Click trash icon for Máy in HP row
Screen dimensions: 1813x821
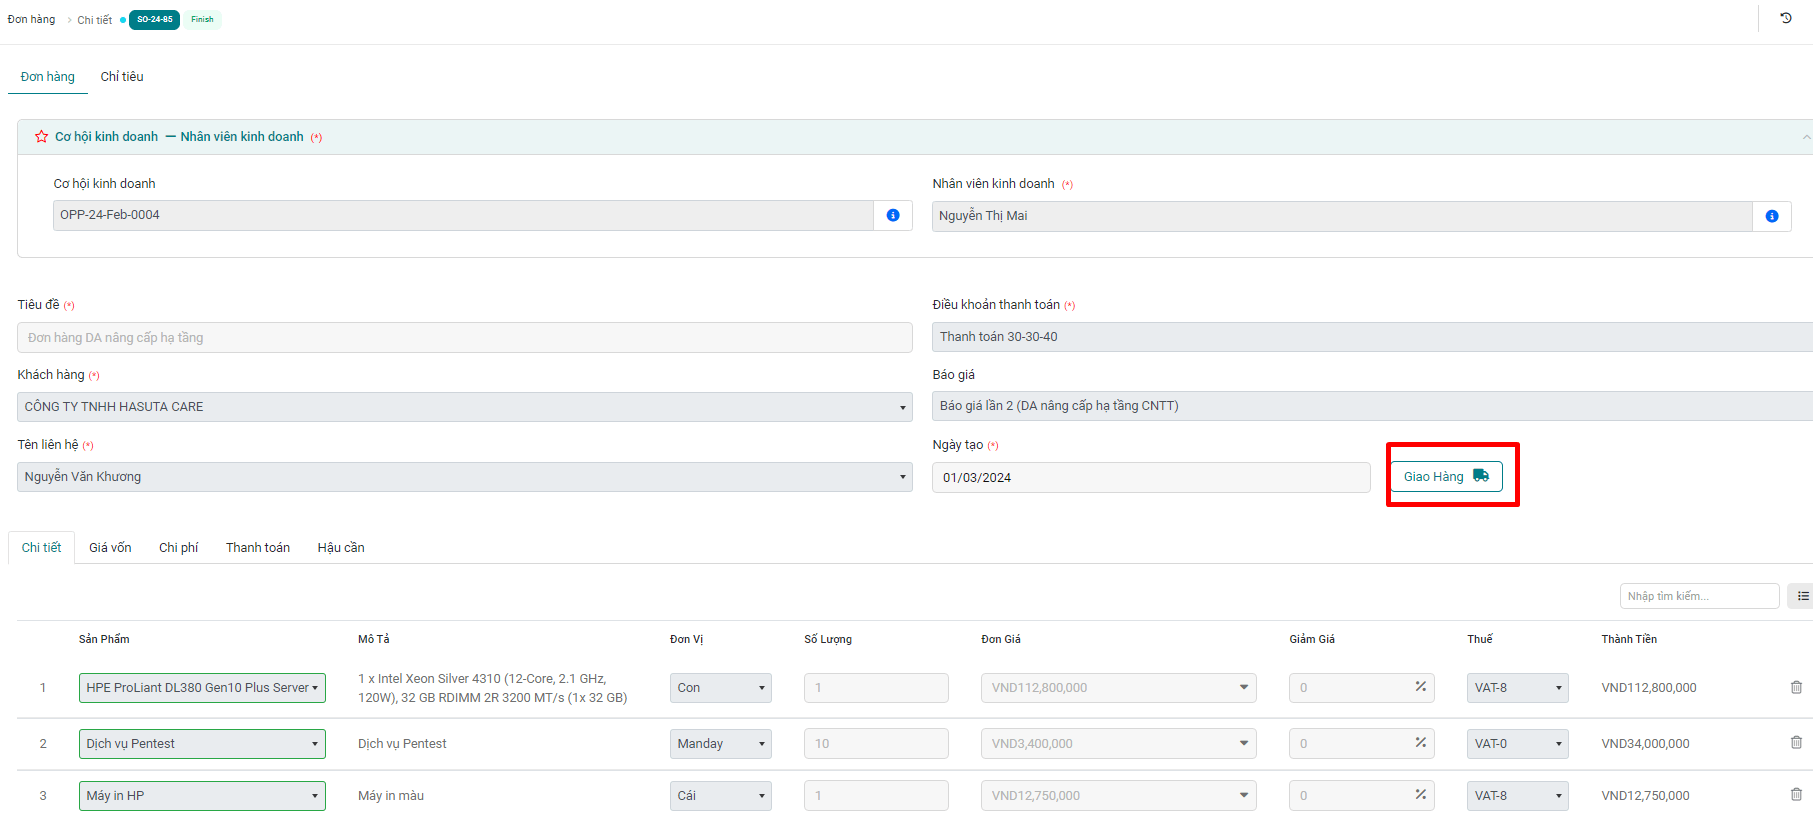click(x=1796, y=795)
